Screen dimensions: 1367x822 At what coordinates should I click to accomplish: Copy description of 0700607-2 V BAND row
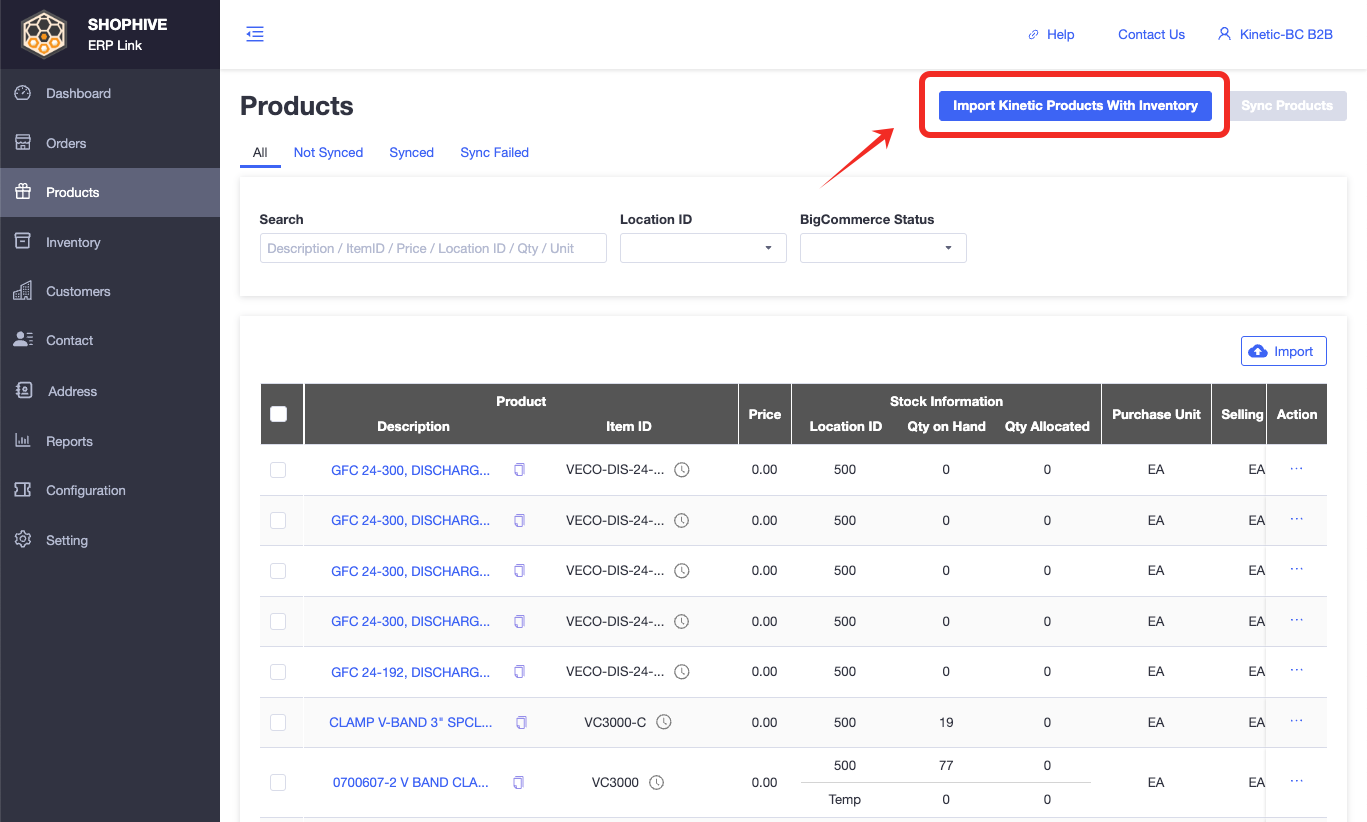pyautogui.click(x=518, y=782)
